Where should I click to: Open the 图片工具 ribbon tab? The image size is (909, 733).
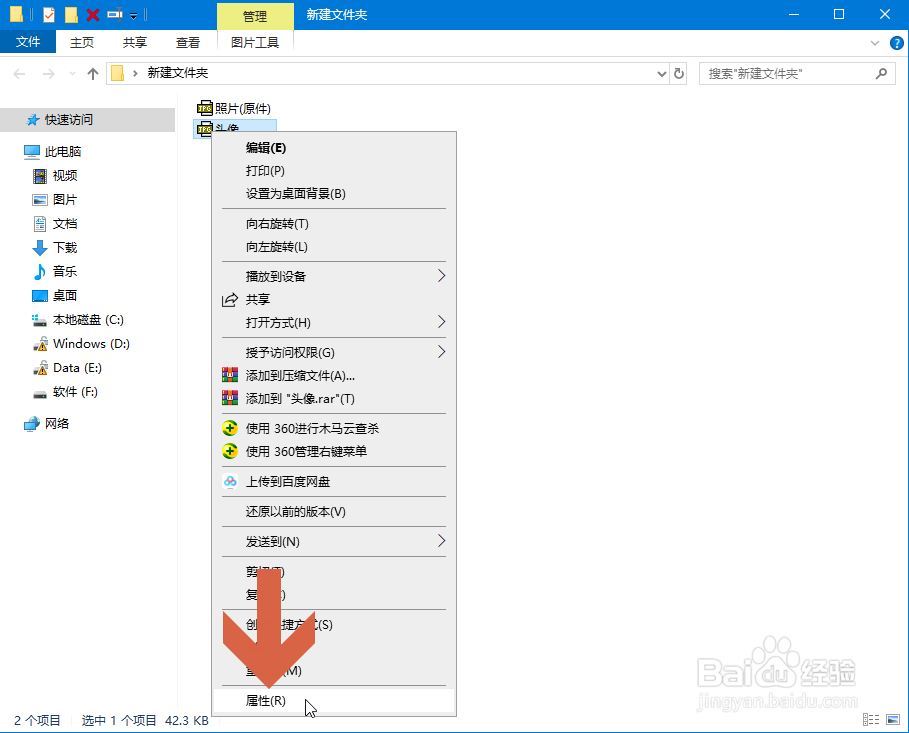click(255, 42)
